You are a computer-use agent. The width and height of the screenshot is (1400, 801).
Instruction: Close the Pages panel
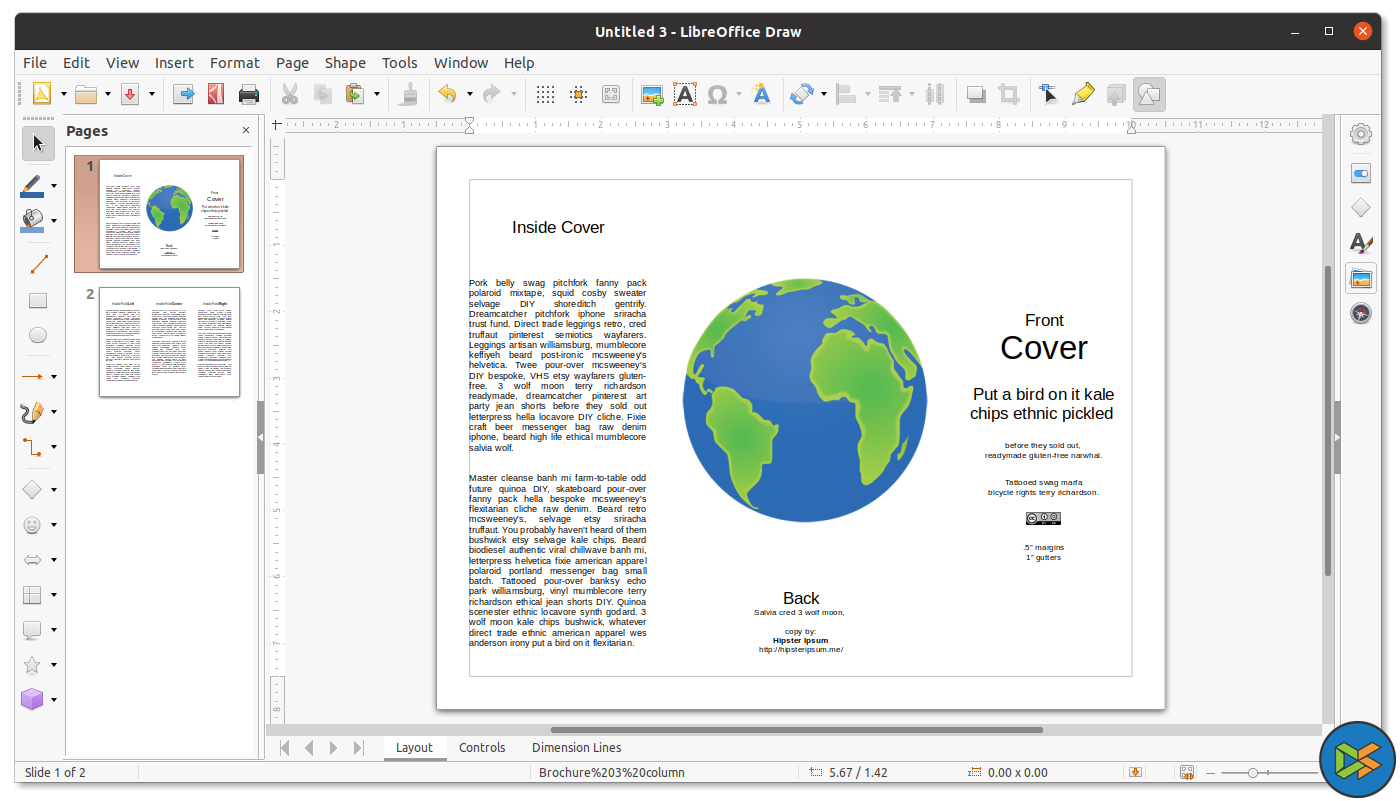(246, 130)
